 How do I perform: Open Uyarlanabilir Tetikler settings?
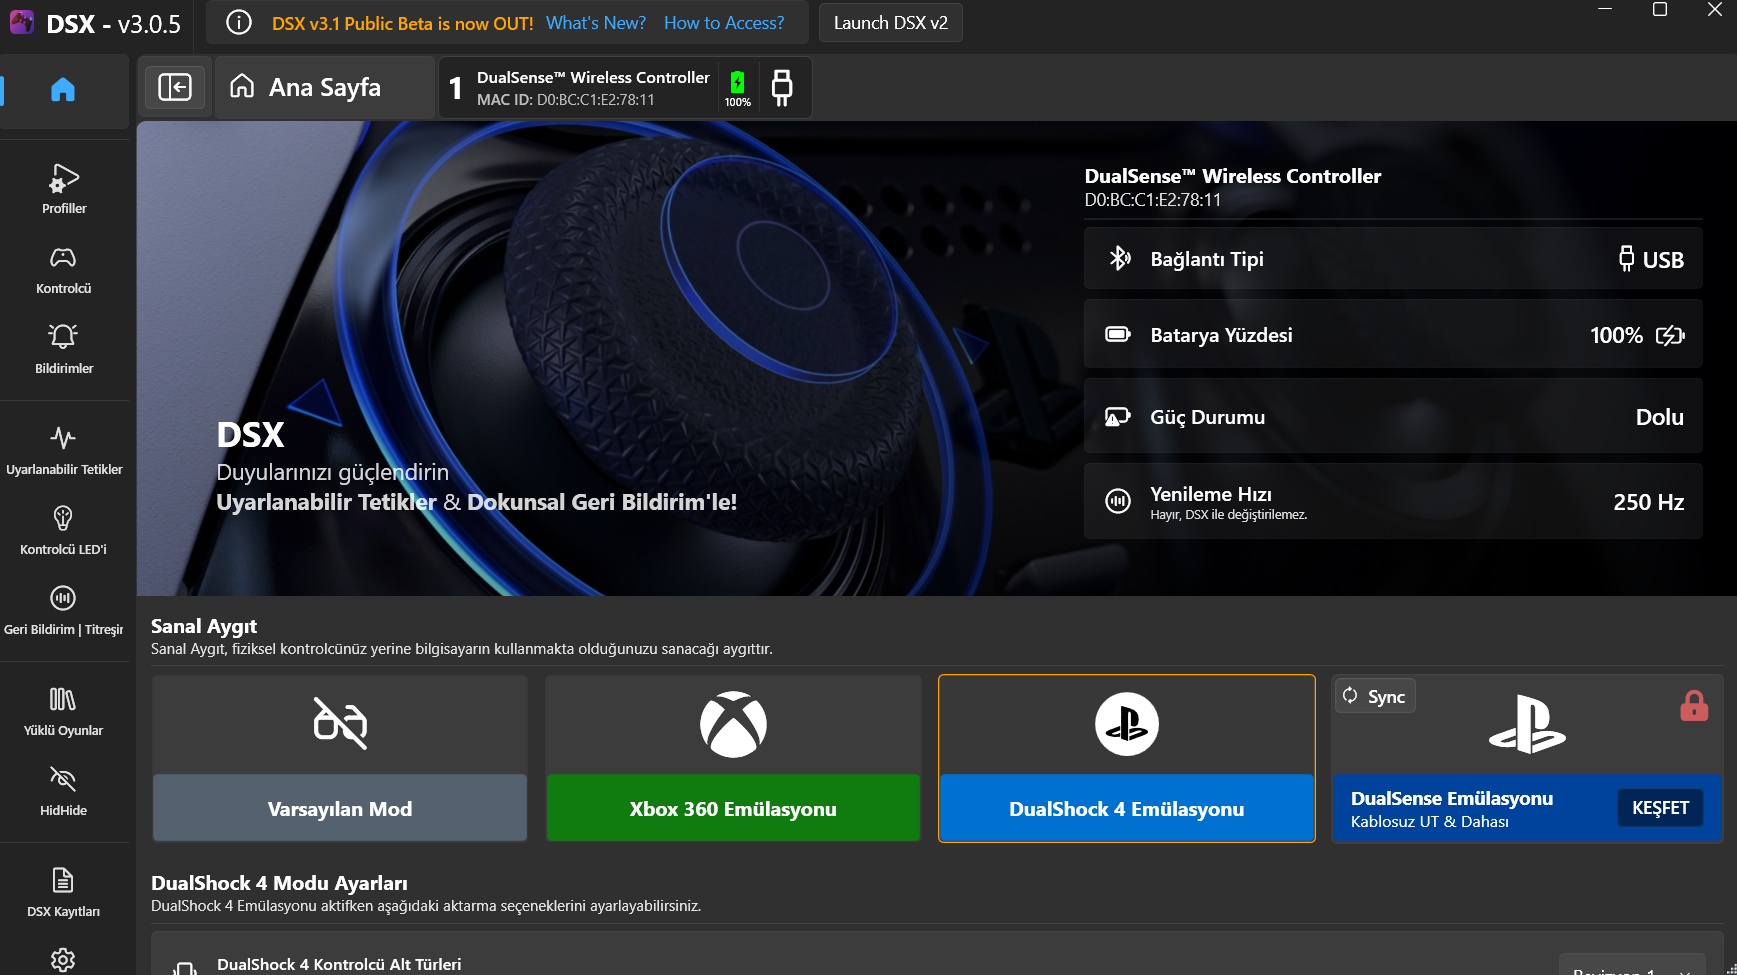pyautogui.click(x=64, y=450)
